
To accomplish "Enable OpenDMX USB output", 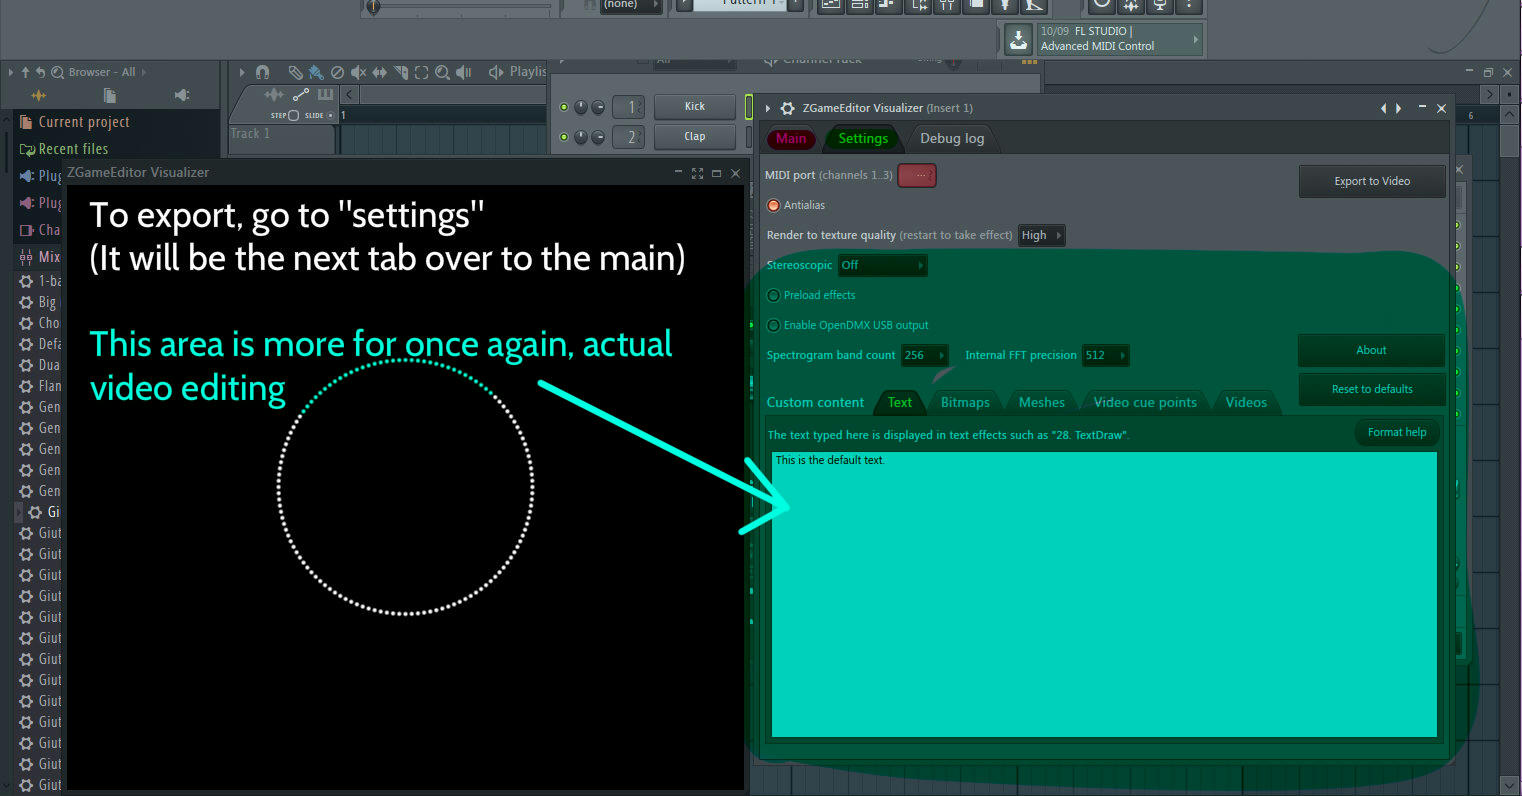I will (773, 325).
